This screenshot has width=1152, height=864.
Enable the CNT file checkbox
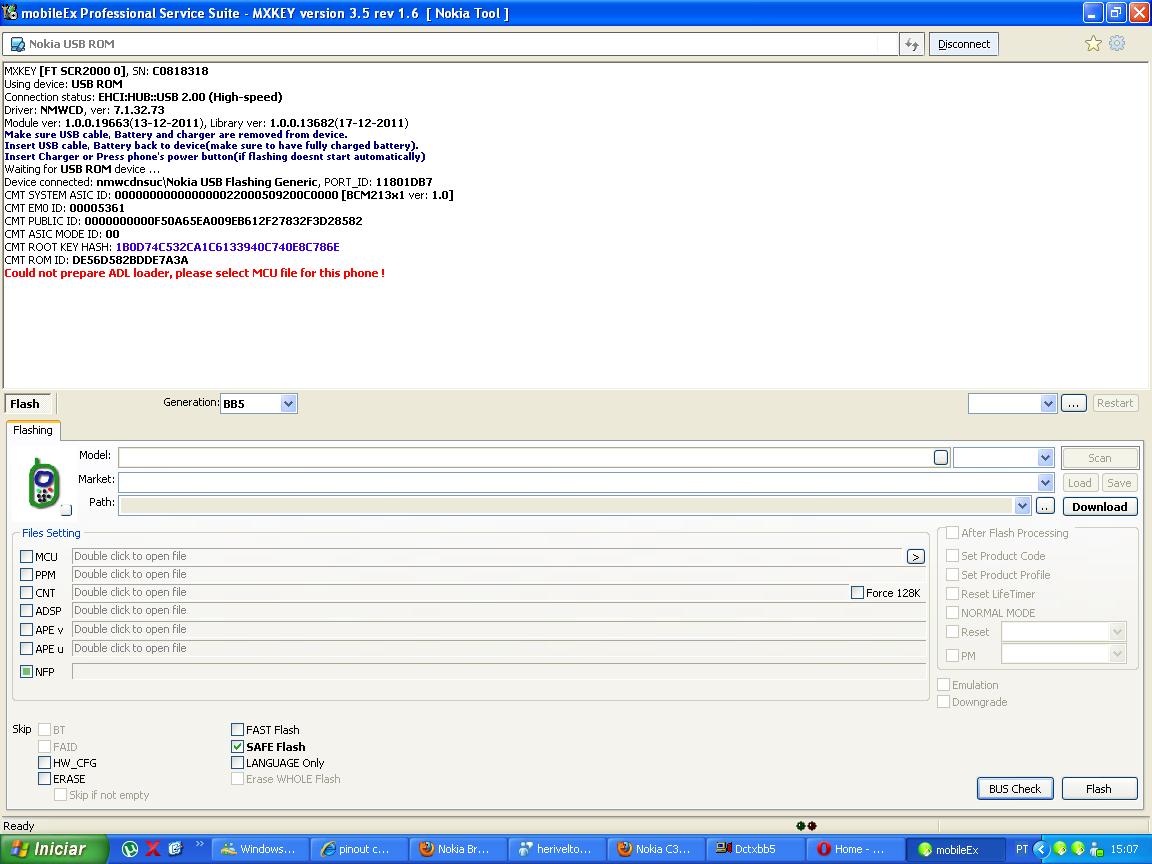(x=26, y=593)
